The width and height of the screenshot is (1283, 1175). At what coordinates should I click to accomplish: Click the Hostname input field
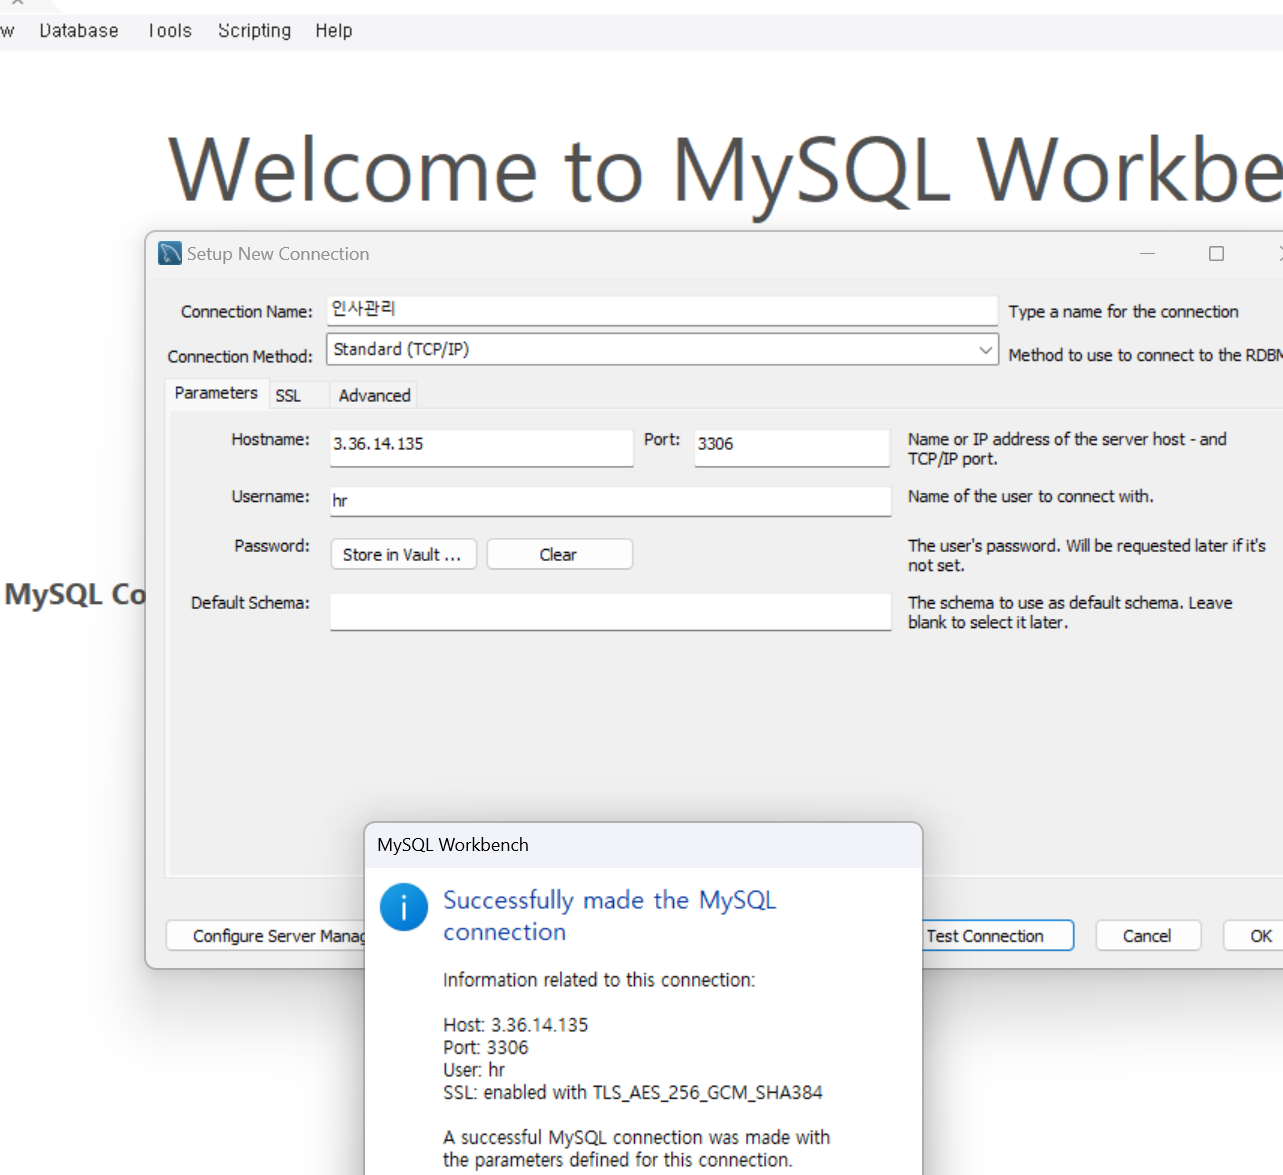482,447
